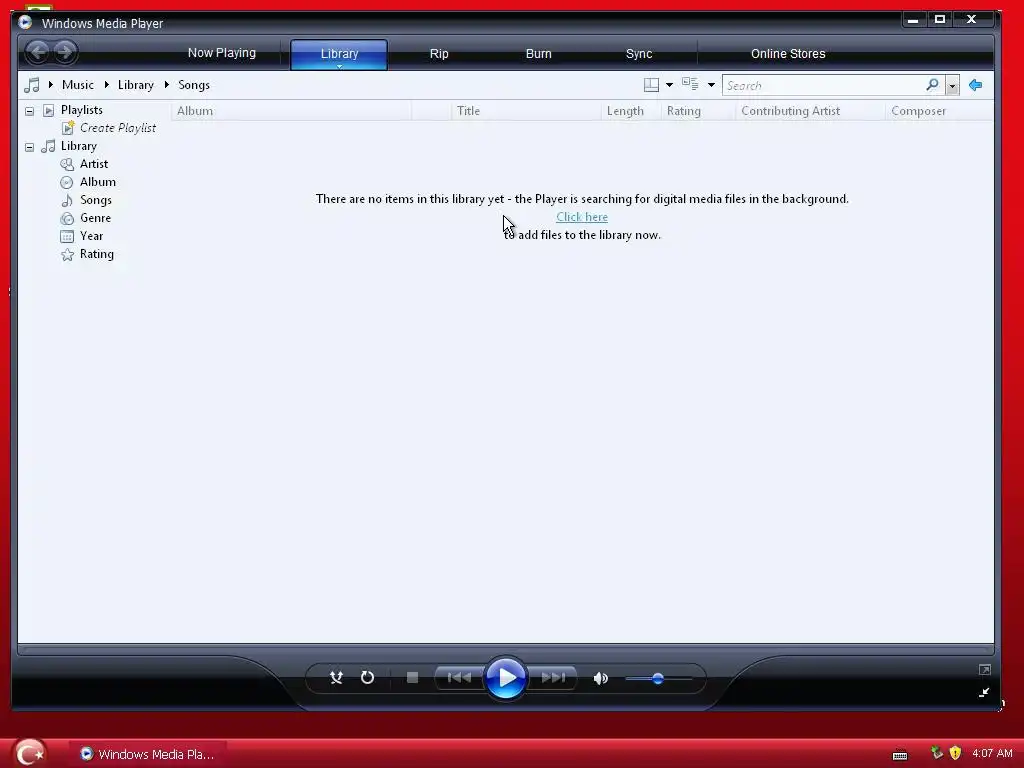Open the Start button on taskbar

click(x=29, y=753)
